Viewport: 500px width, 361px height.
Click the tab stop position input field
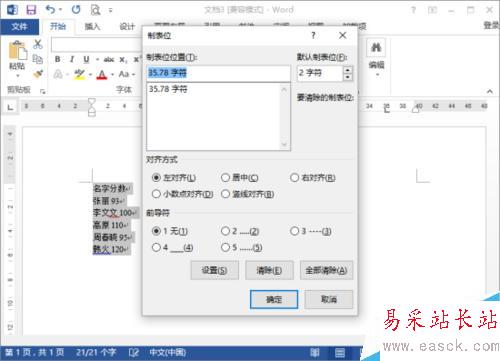point(218,73)
